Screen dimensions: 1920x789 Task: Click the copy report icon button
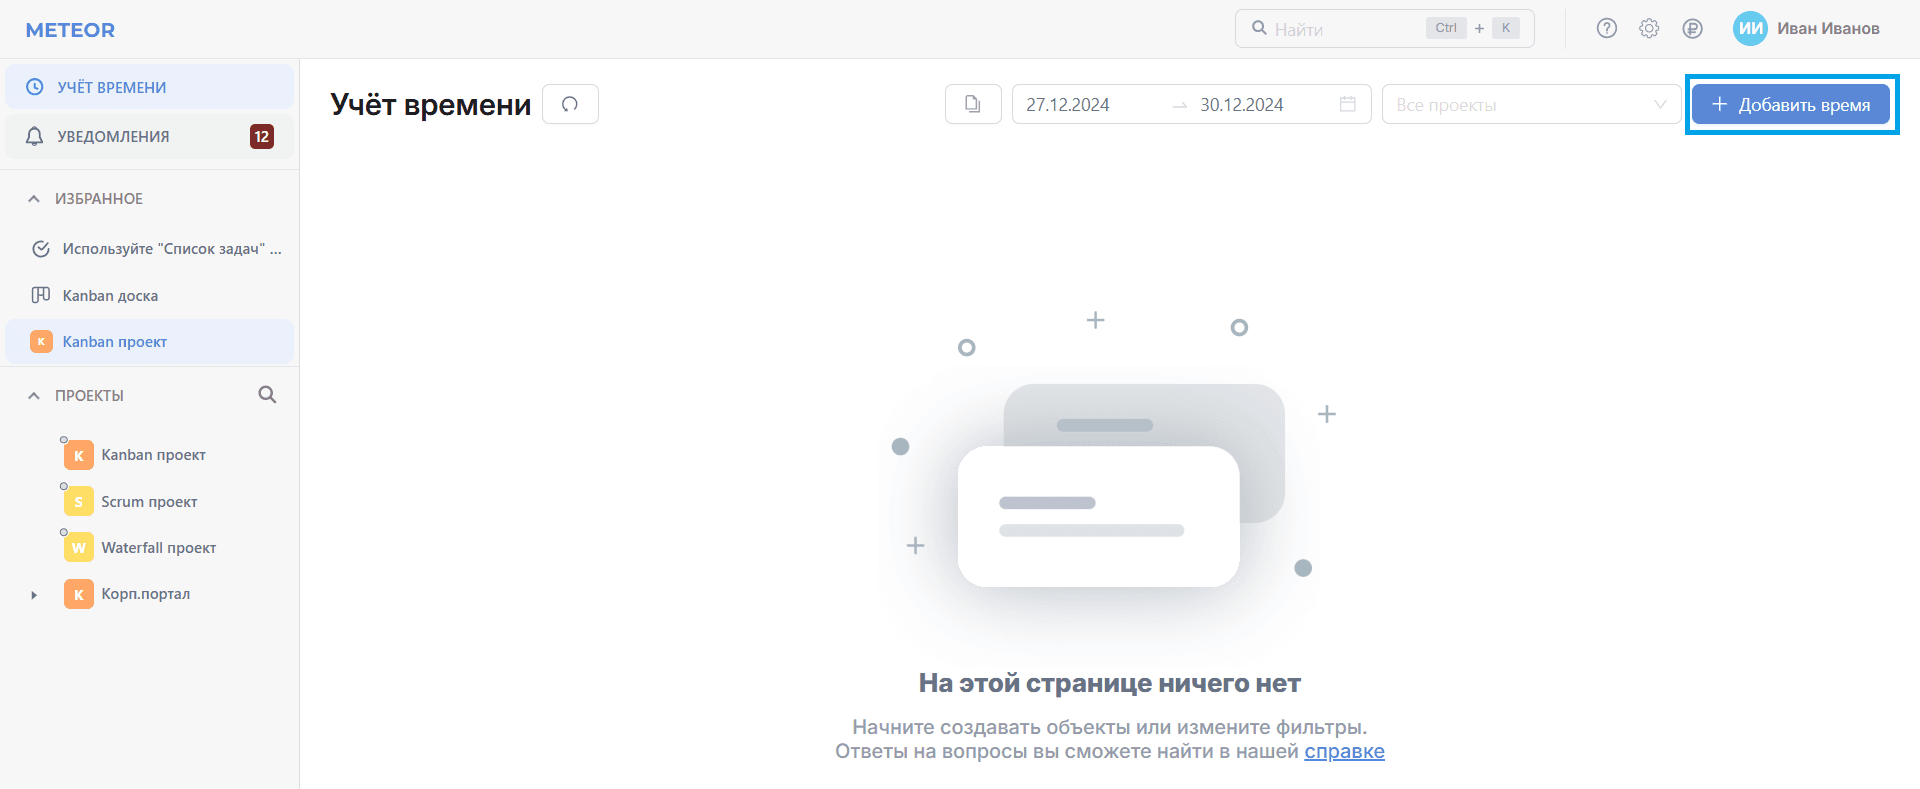pos(973,104)
